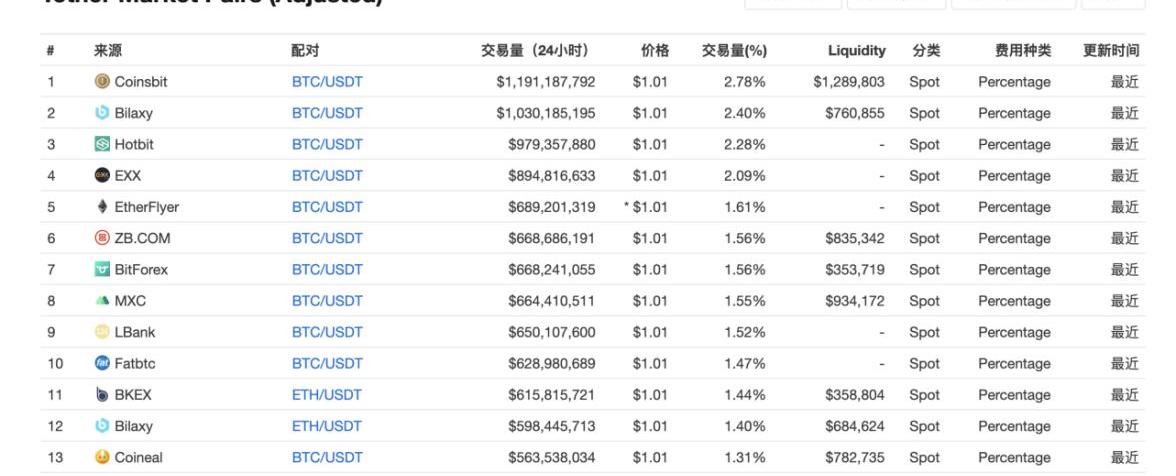
Task: Open the Coineal exchange name link
Action: click(x=139, y=458)
